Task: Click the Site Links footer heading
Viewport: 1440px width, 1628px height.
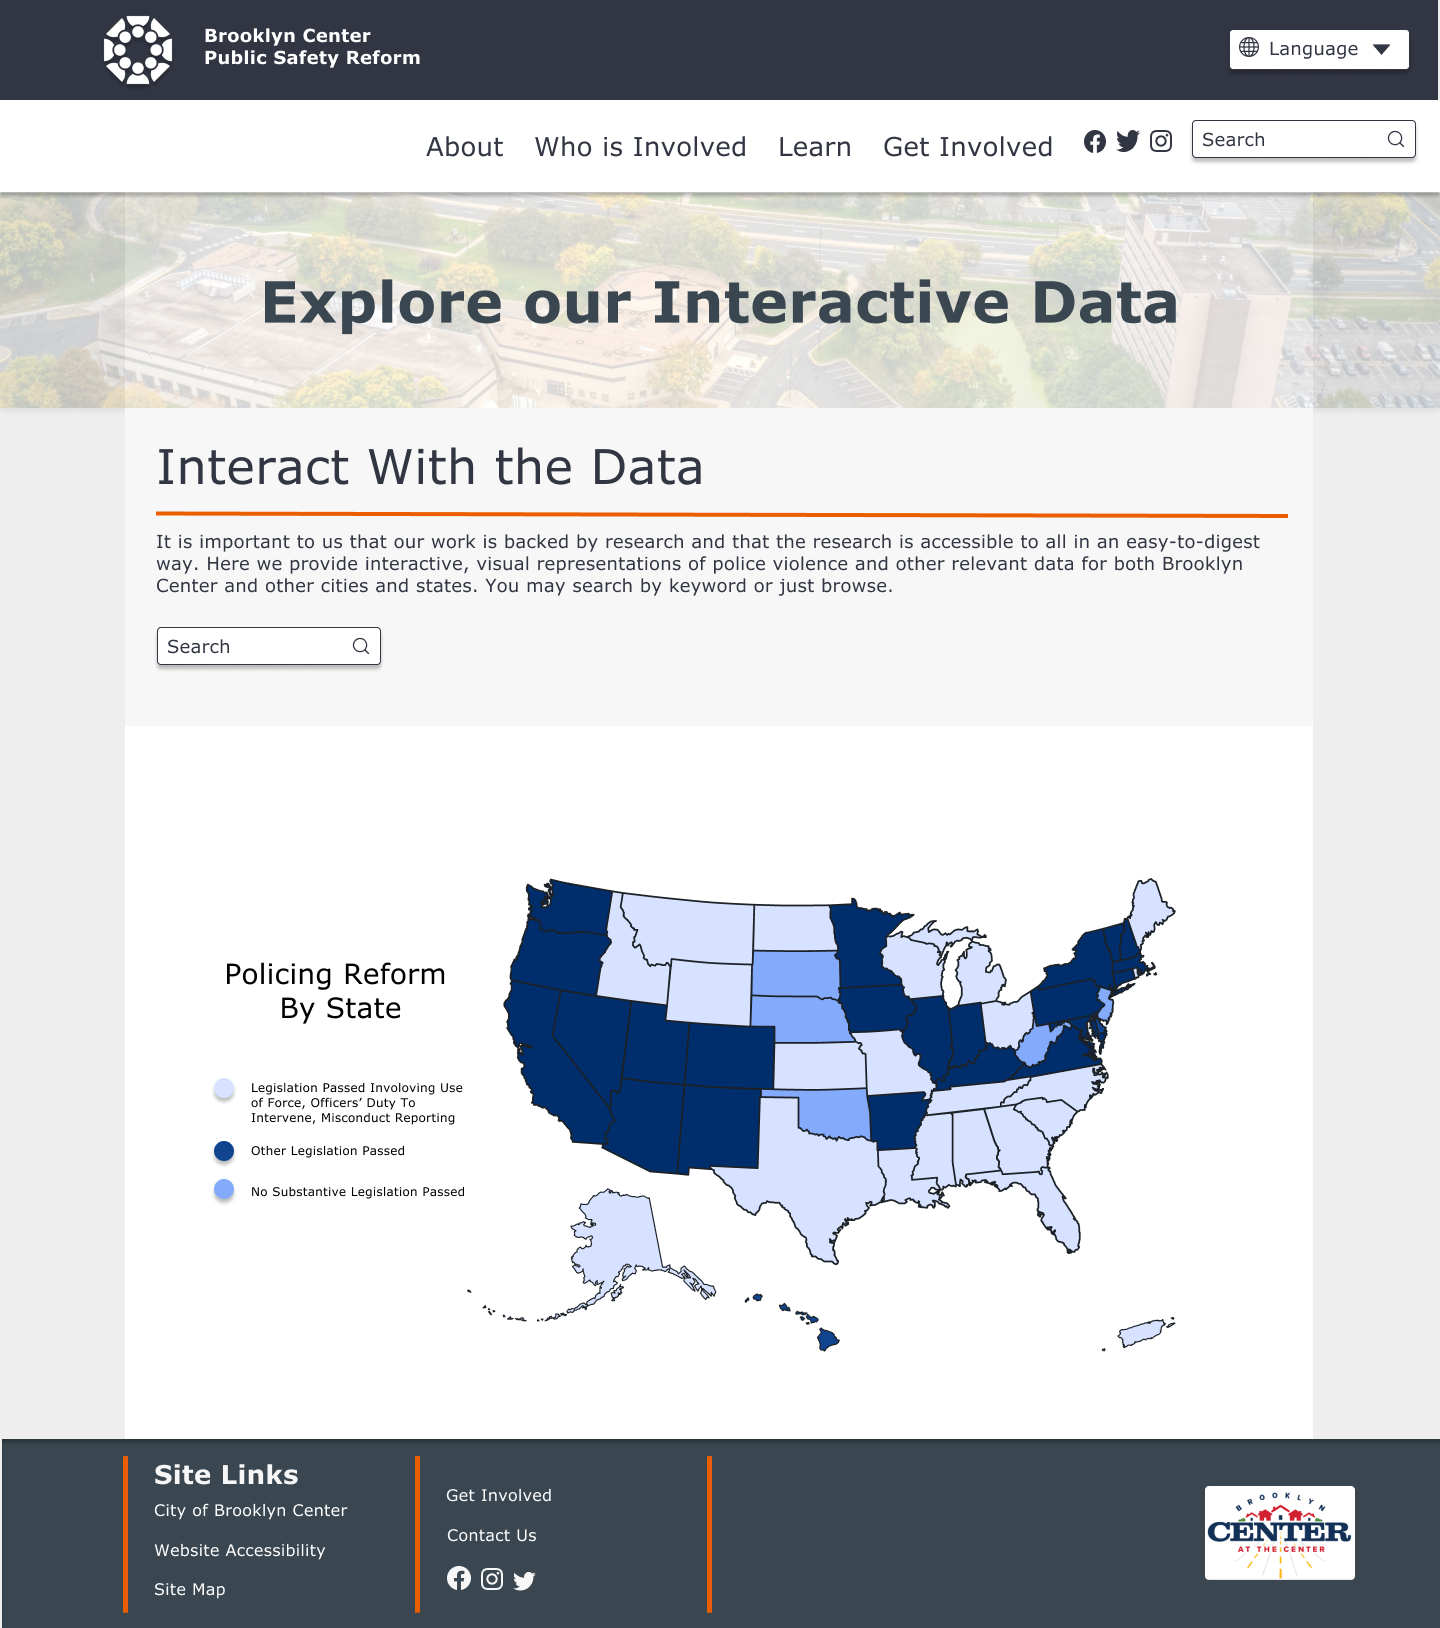Action: pos(226,1475)
